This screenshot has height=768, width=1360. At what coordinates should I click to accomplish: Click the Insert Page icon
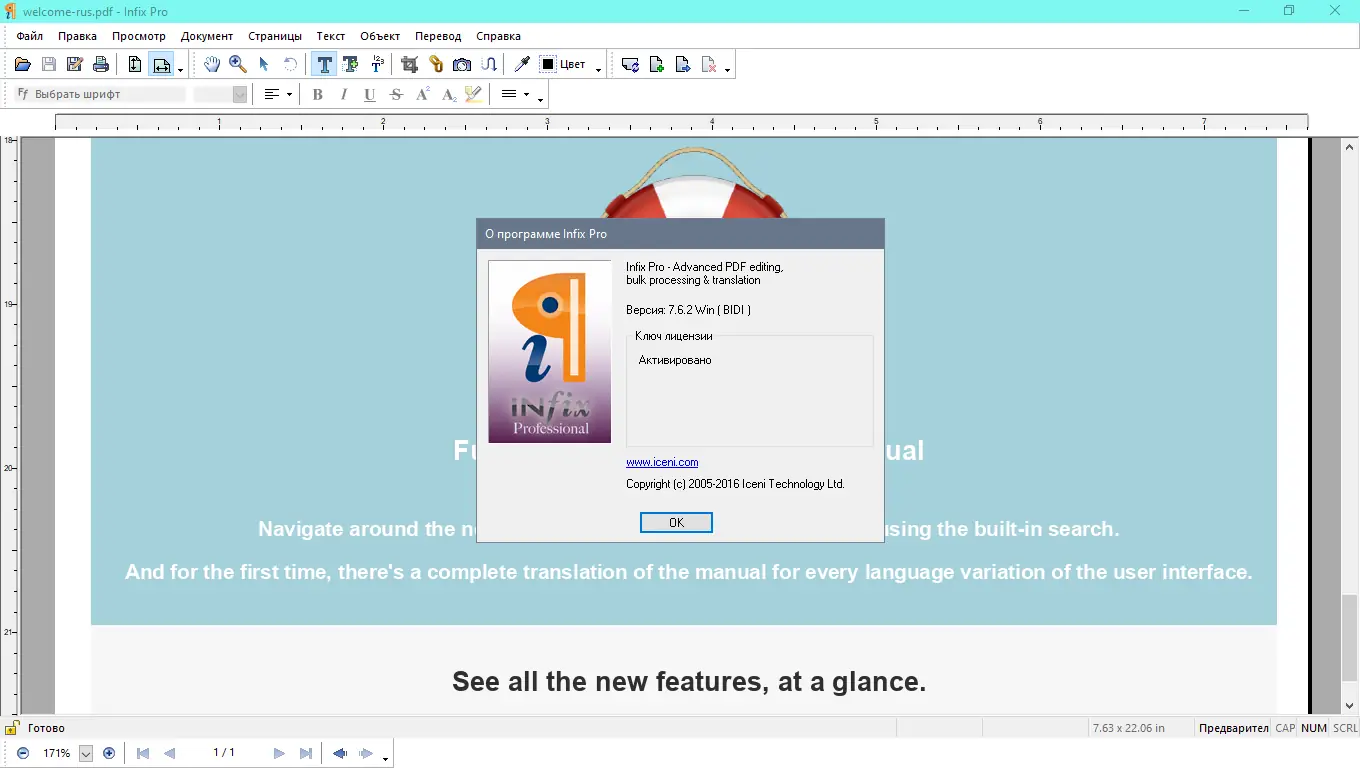(656, 65)
